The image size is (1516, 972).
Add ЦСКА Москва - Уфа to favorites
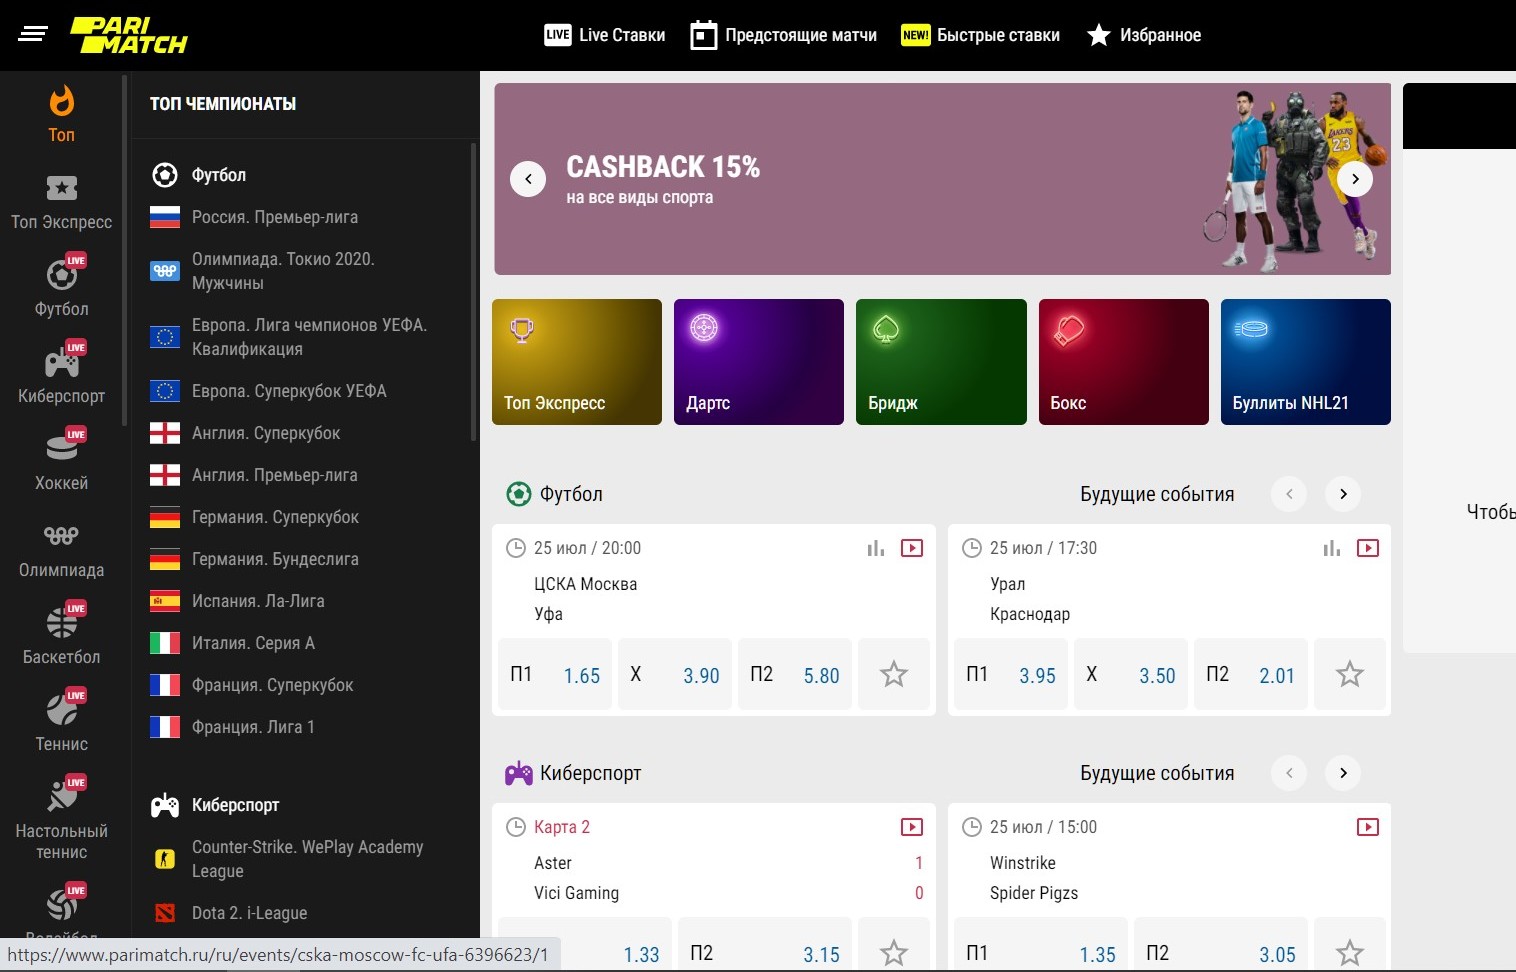point(894,675)
